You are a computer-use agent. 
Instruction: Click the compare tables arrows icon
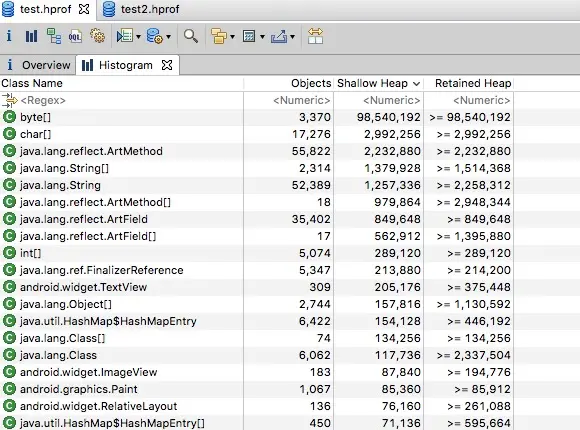coord(315,36)
